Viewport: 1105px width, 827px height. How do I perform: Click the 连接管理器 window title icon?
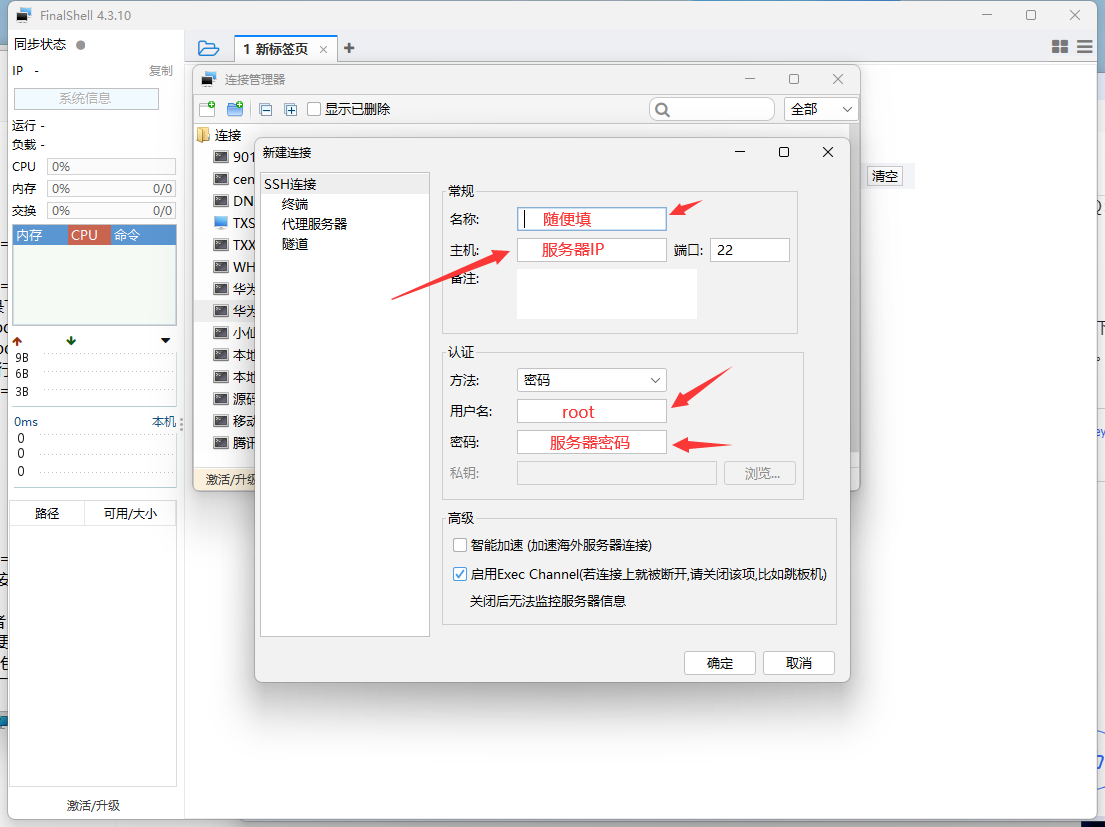pos(208,80)
